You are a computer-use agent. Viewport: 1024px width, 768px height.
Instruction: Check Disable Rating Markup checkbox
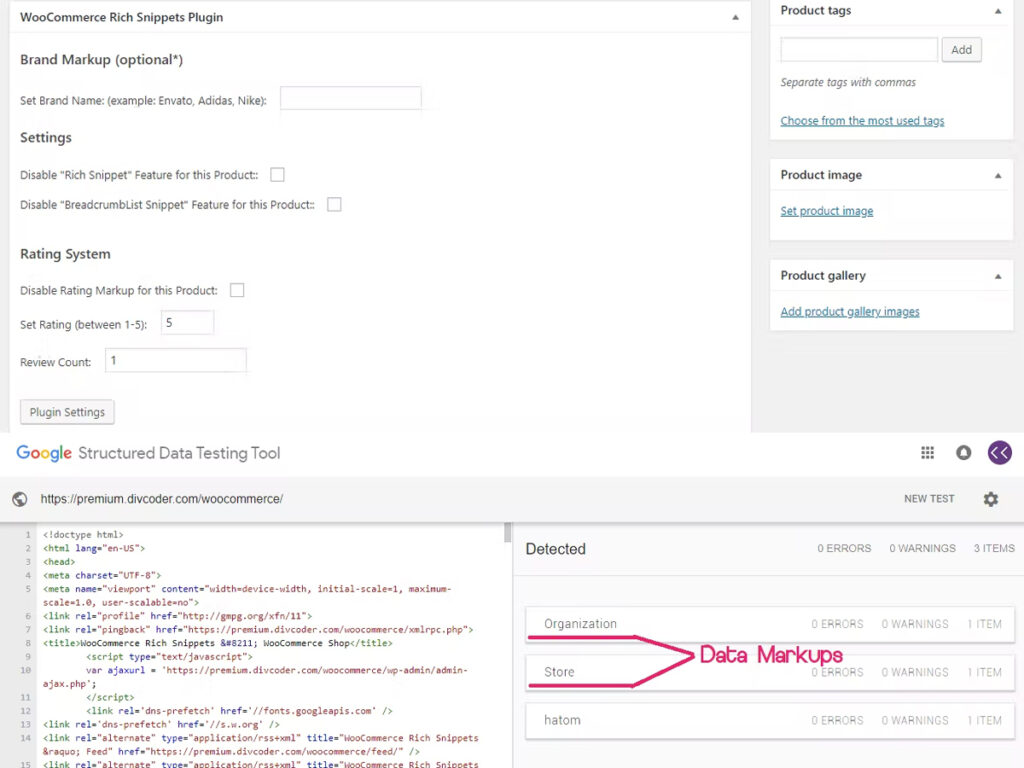(237, 290)
